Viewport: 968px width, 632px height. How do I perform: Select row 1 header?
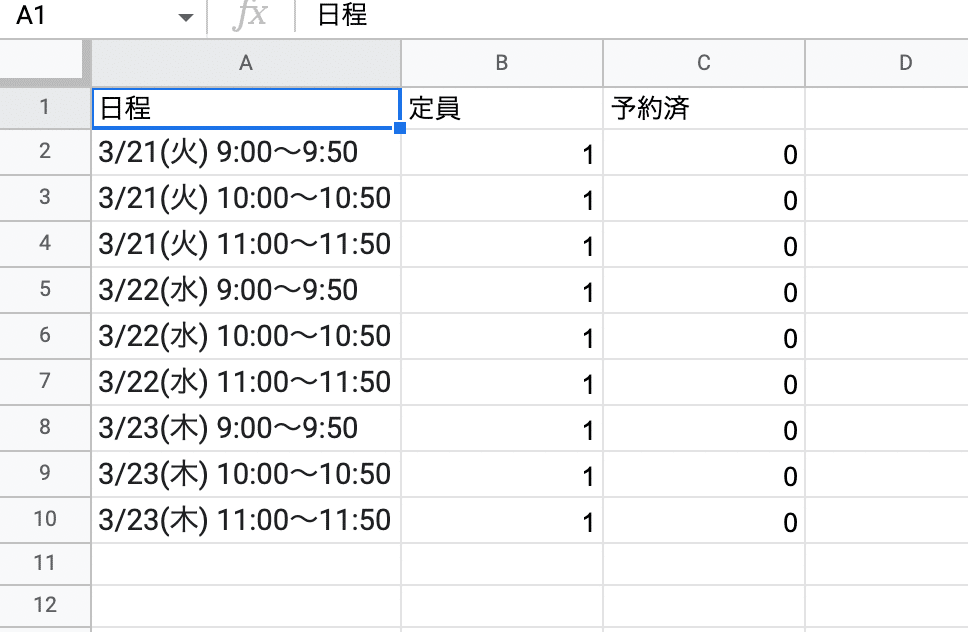coord(45,108)
